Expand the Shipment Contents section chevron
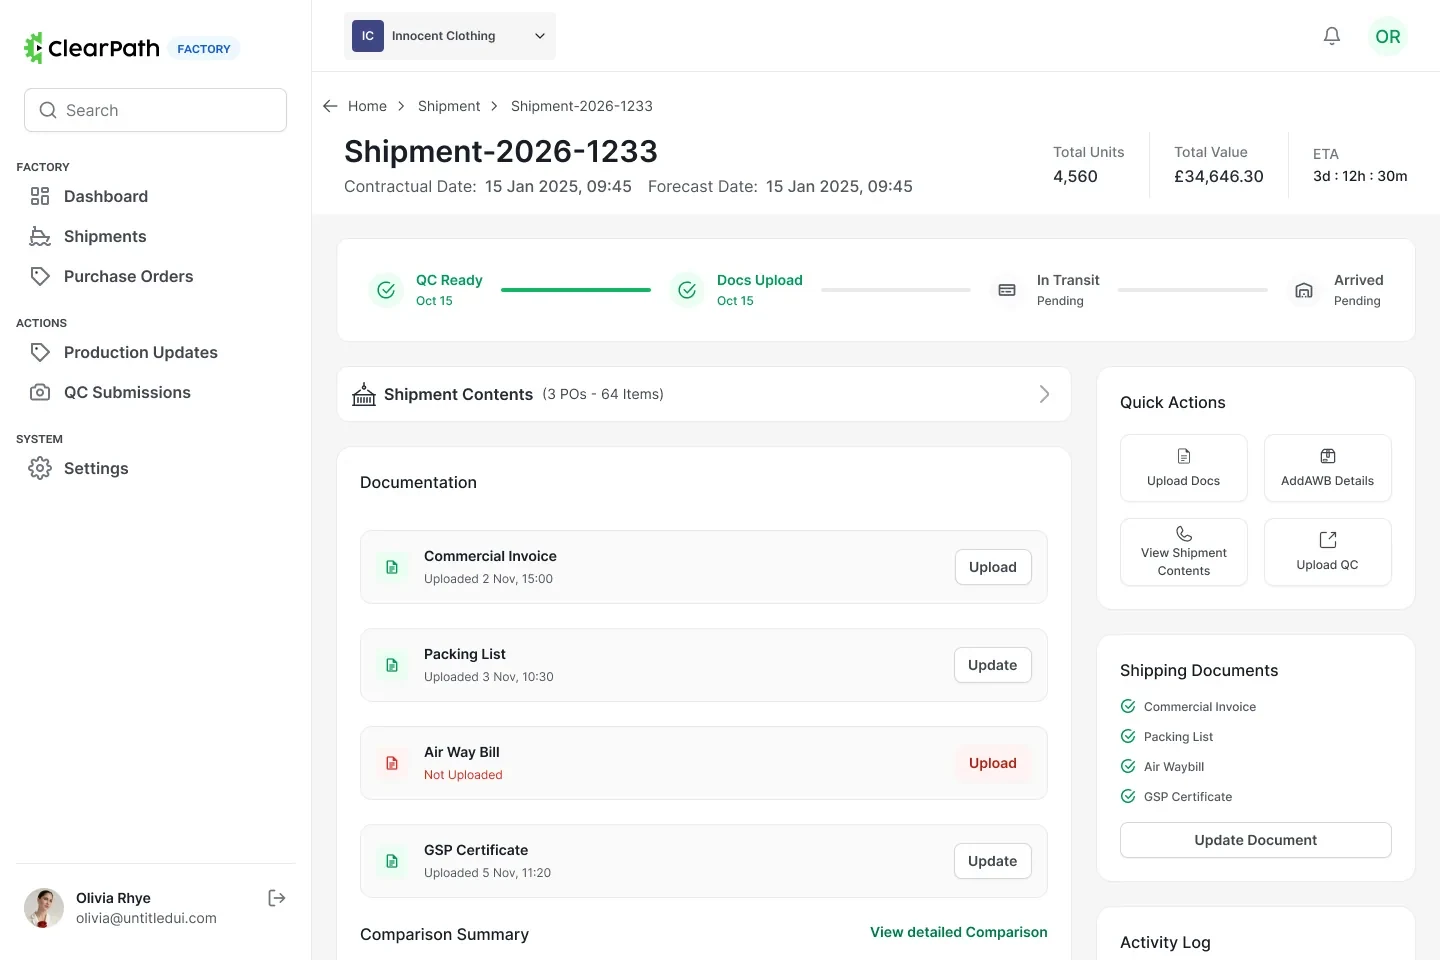 point(1044,394)
